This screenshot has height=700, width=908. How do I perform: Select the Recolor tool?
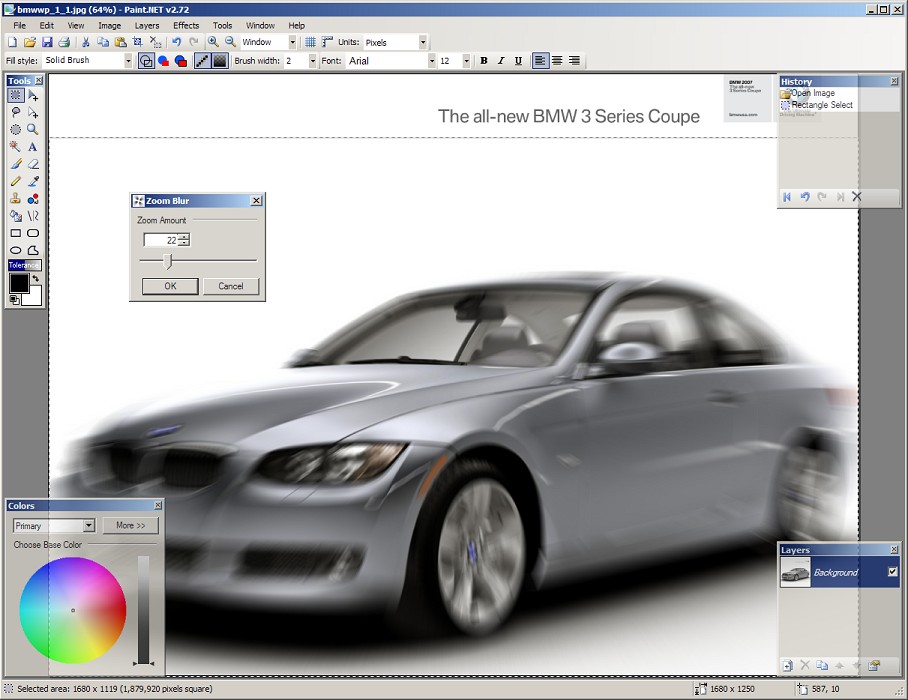point(33,199)
